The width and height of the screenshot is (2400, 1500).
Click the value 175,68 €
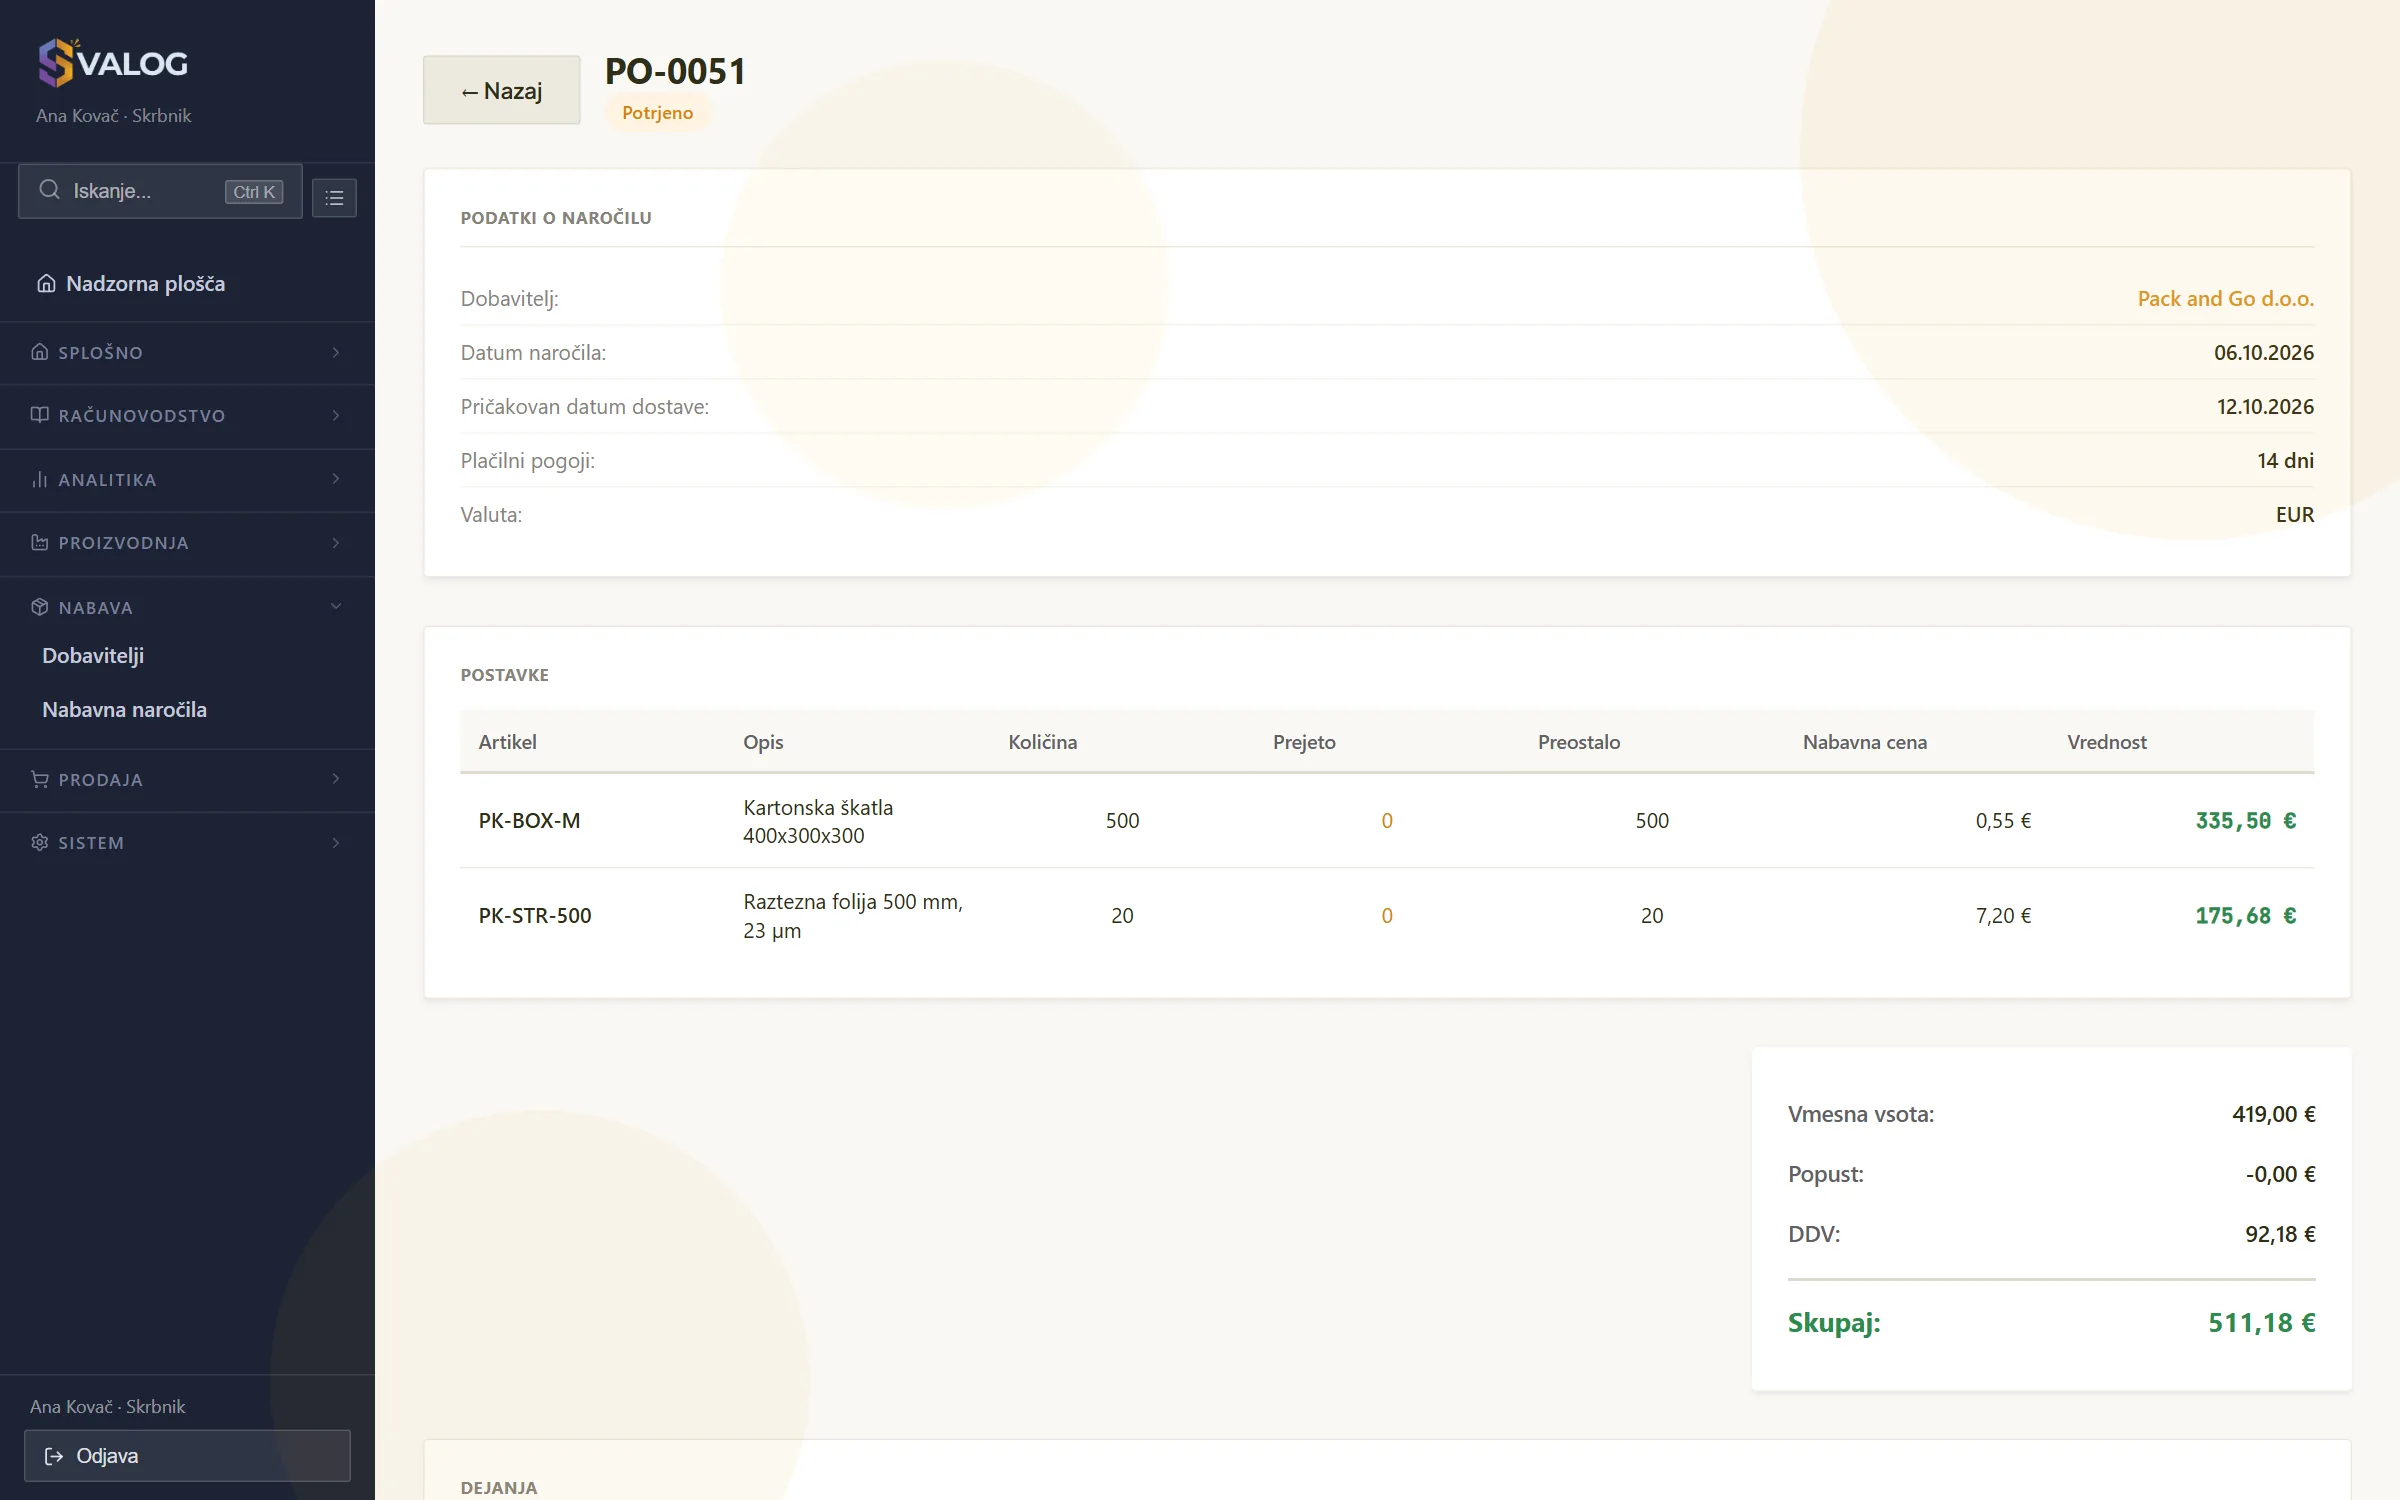(2245, 916)
